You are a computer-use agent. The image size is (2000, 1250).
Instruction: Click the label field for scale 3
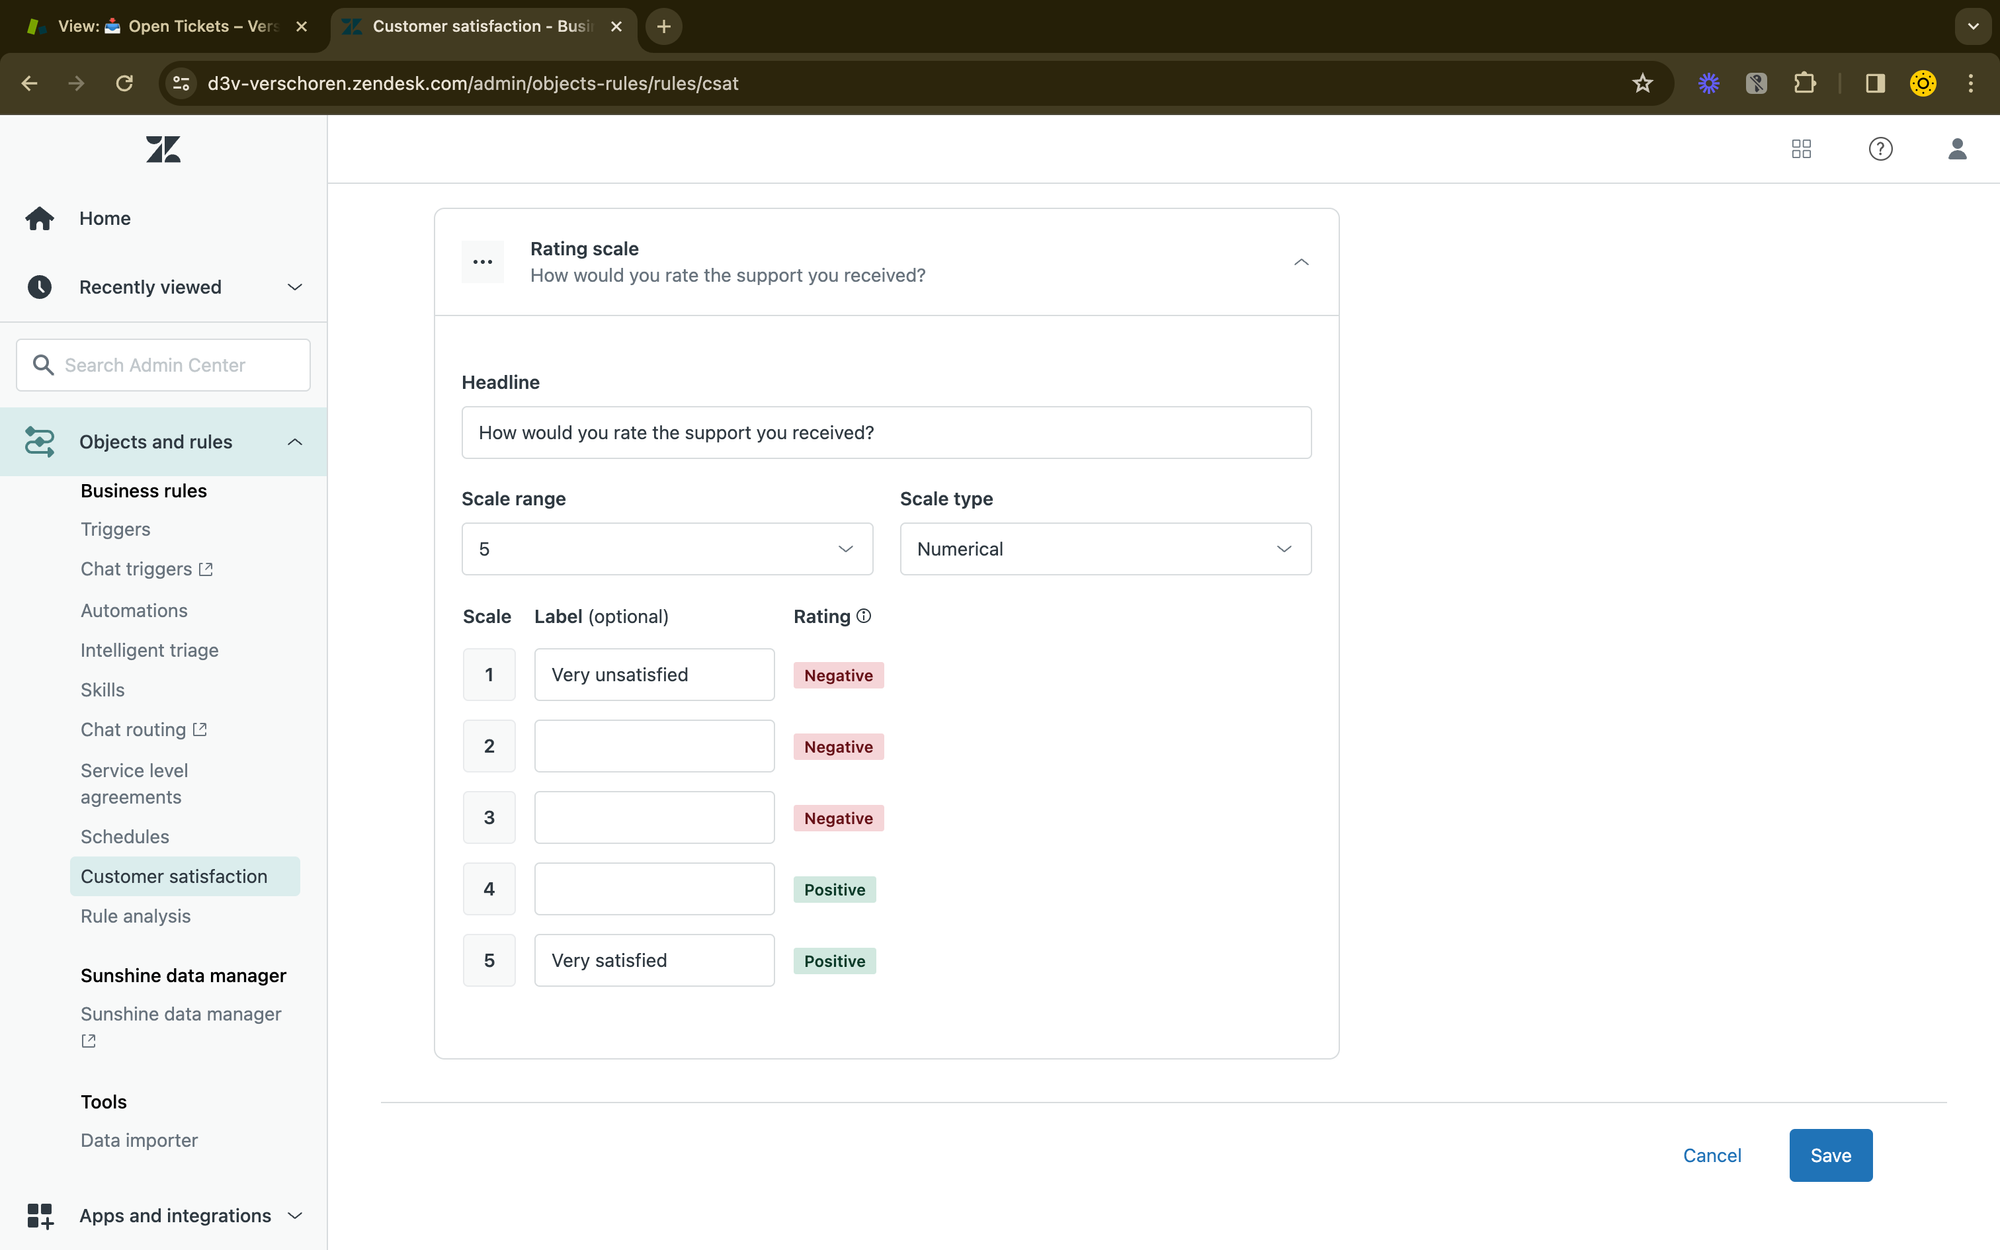pos(654,817)
